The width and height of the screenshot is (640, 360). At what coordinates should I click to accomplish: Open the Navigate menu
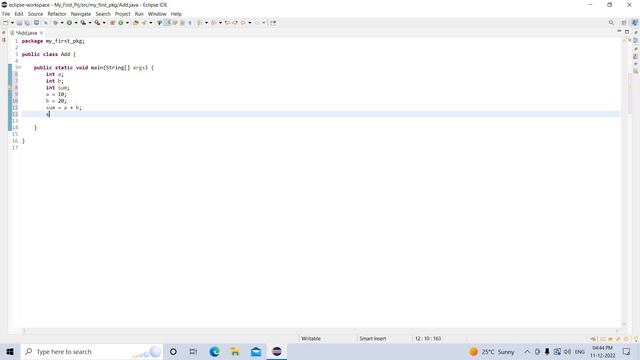click(81, 14)
